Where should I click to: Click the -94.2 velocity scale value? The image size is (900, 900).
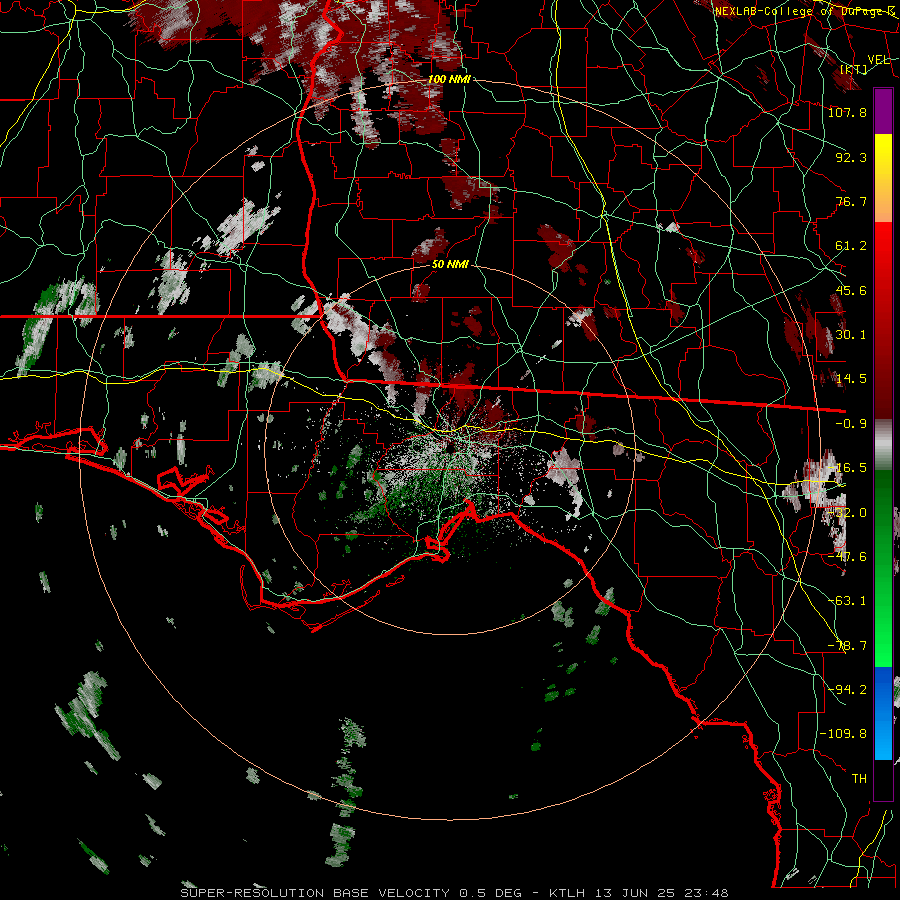847,689
